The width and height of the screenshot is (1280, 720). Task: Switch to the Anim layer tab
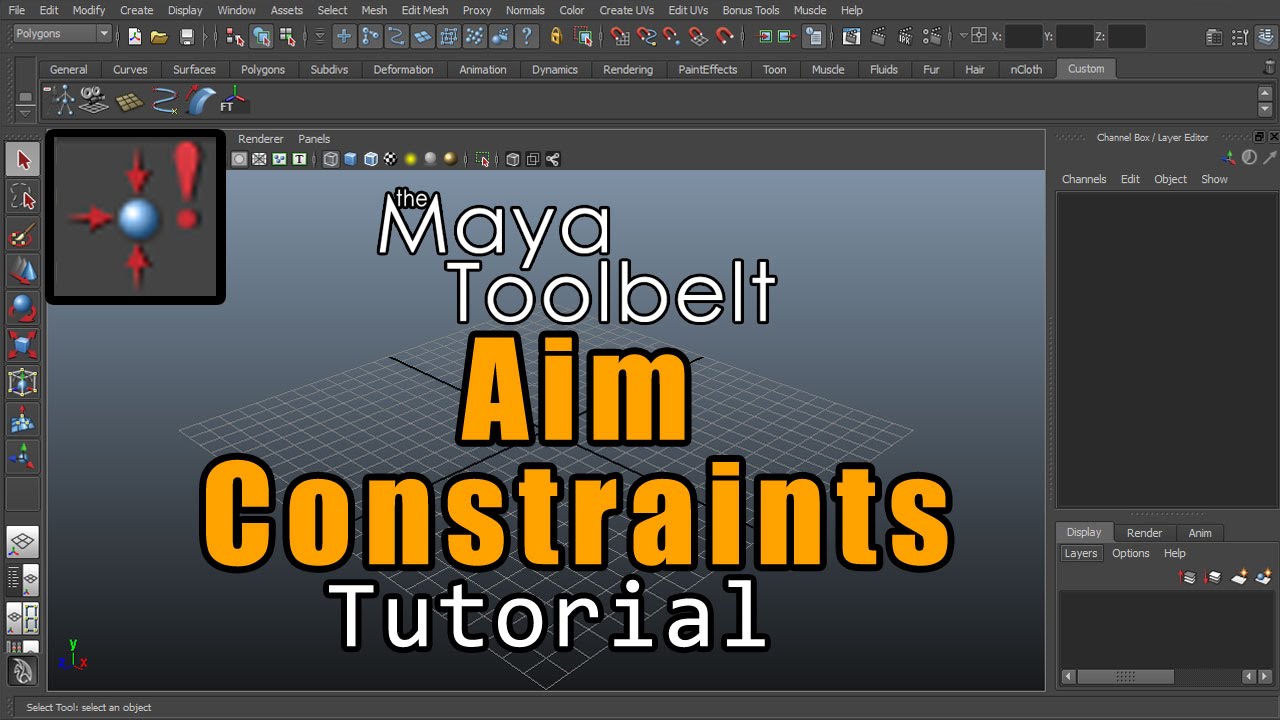(x=1200, y=533)
